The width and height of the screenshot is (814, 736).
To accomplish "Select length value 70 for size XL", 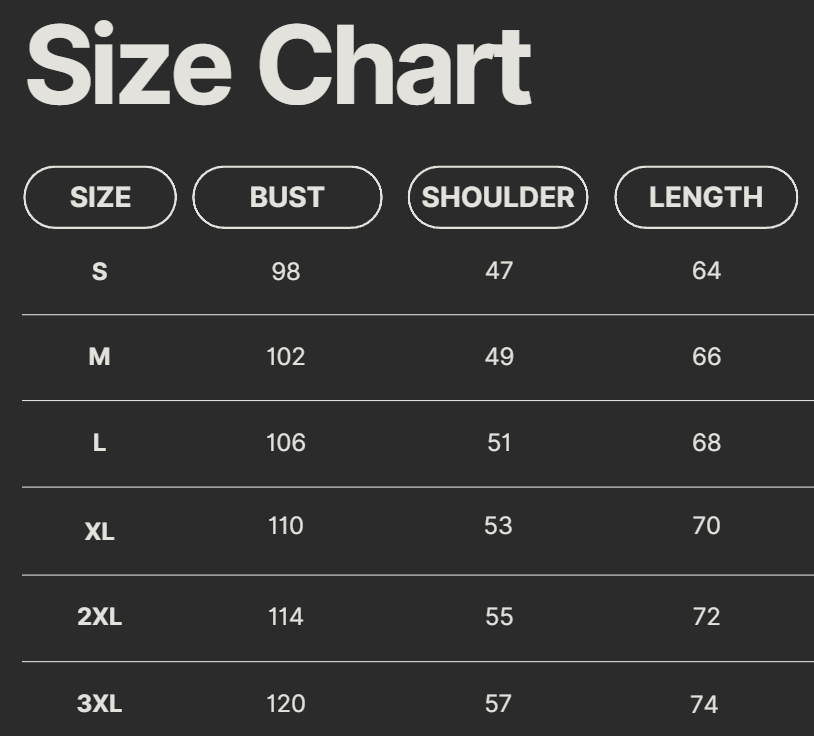I will pos(706,526).
